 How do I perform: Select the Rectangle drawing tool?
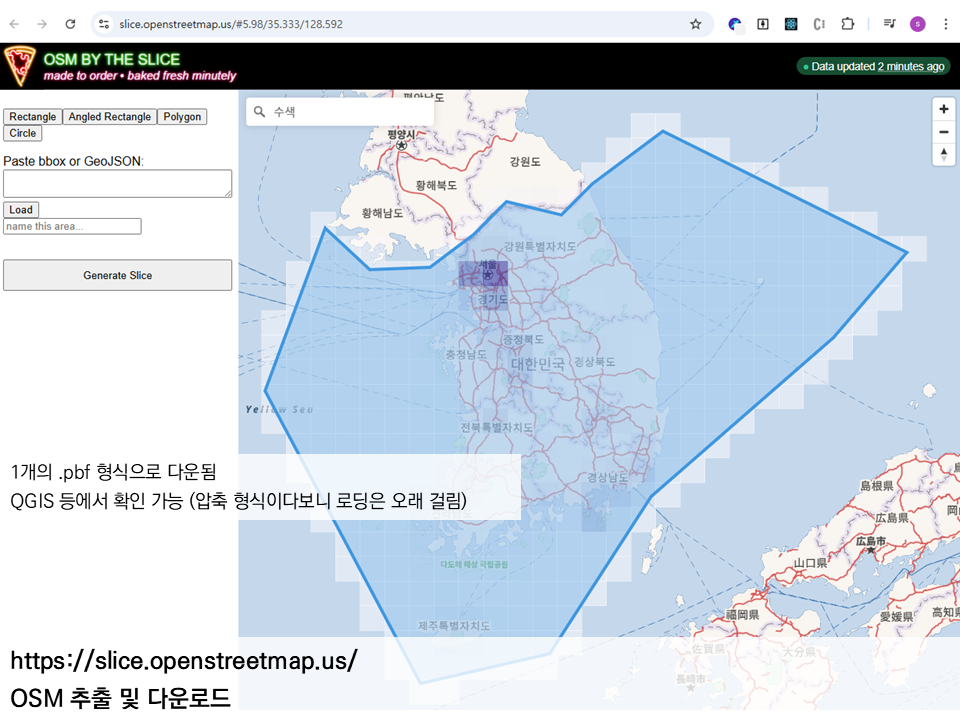(32, 116)
